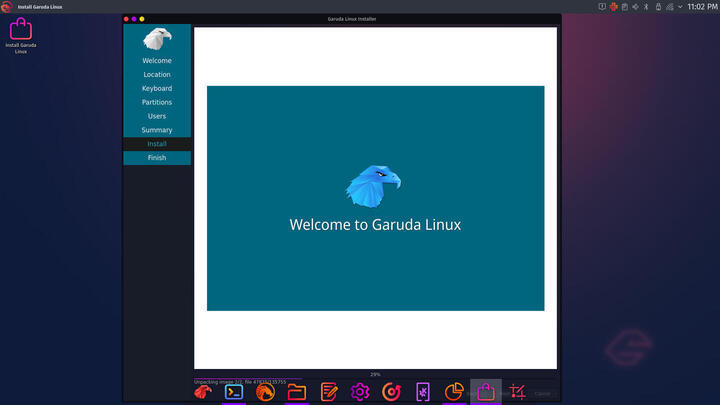Select the Location step in the installer sidebar
Screen dimensions: 720x405
click(157, 74)
